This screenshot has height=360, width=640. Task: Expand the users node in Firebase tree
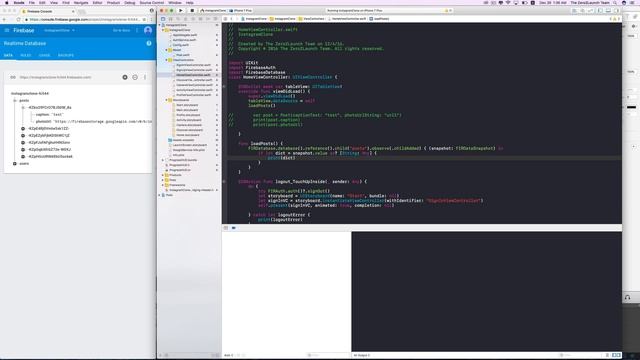(15, 164)
